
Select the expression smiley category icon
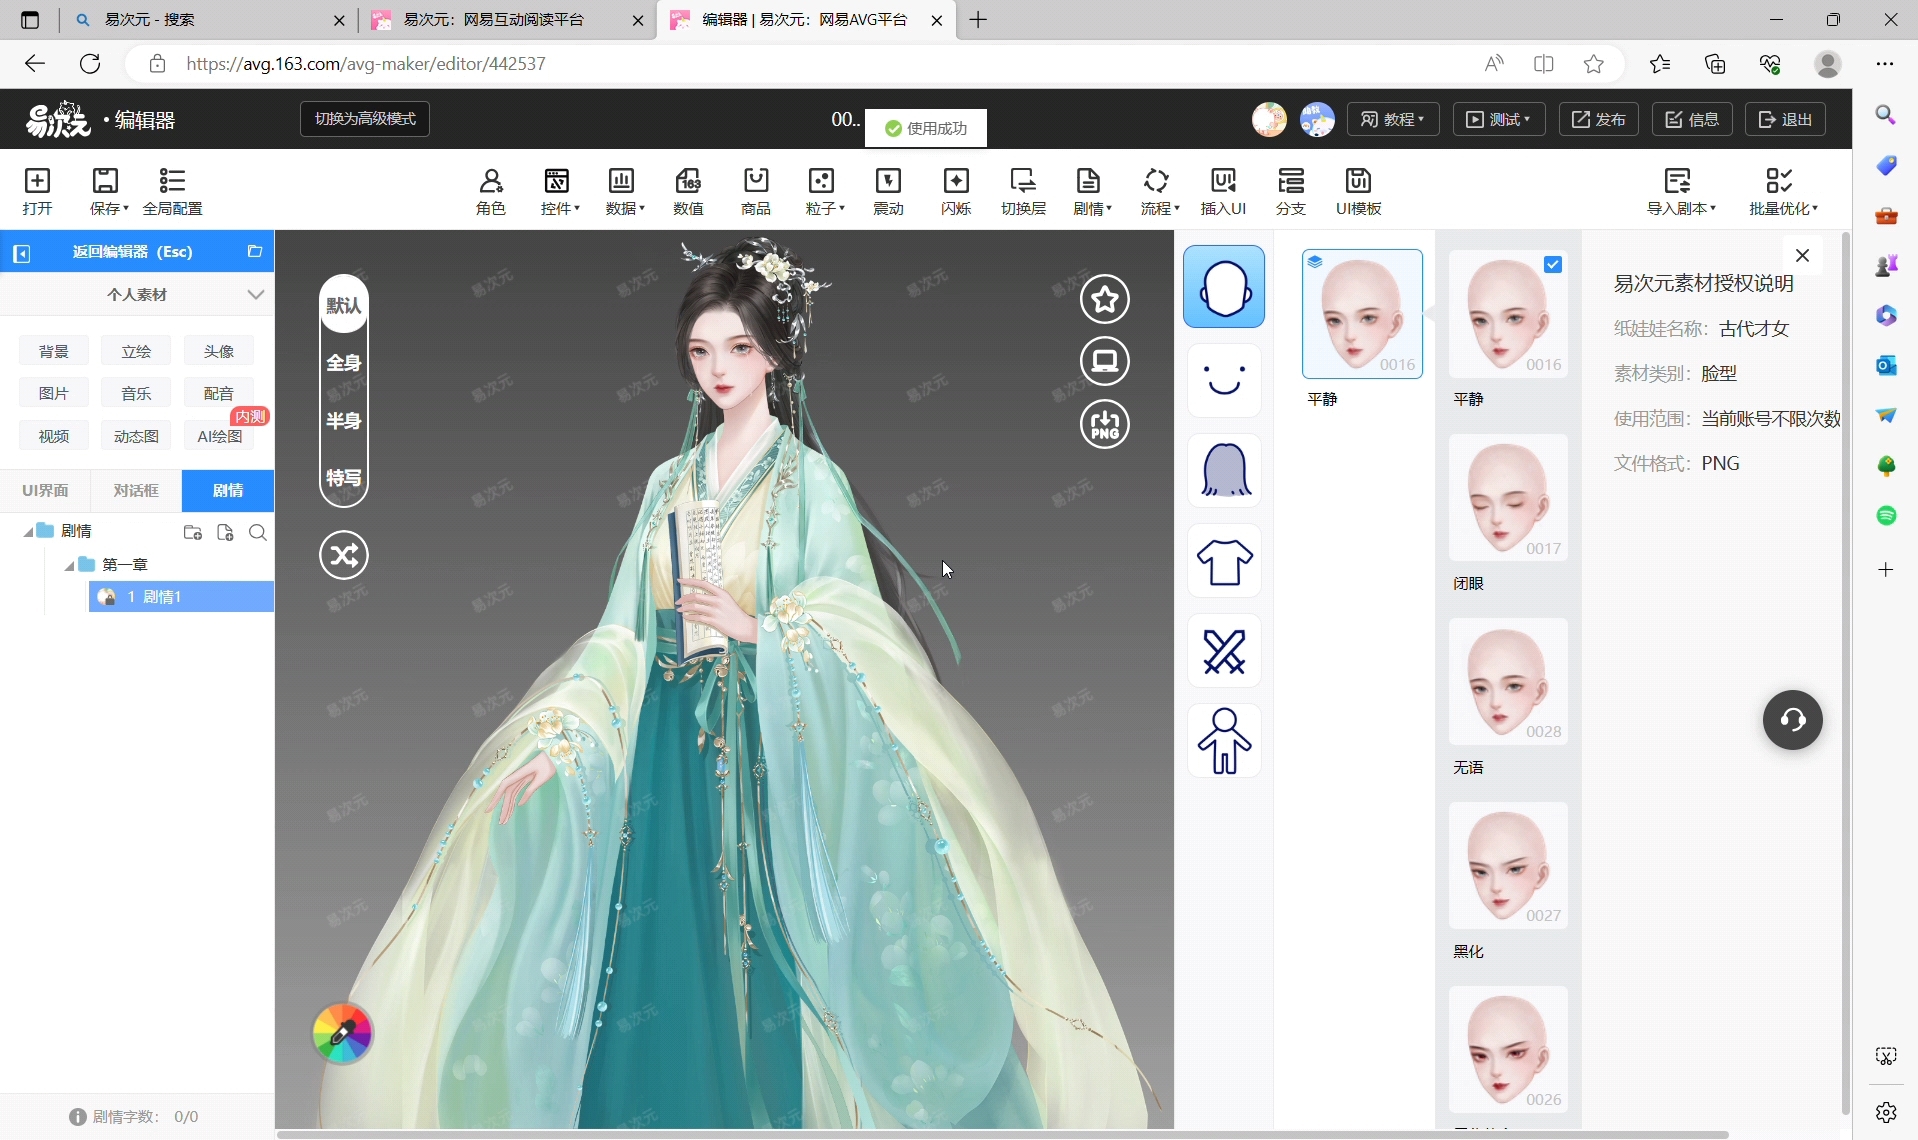1224,381
